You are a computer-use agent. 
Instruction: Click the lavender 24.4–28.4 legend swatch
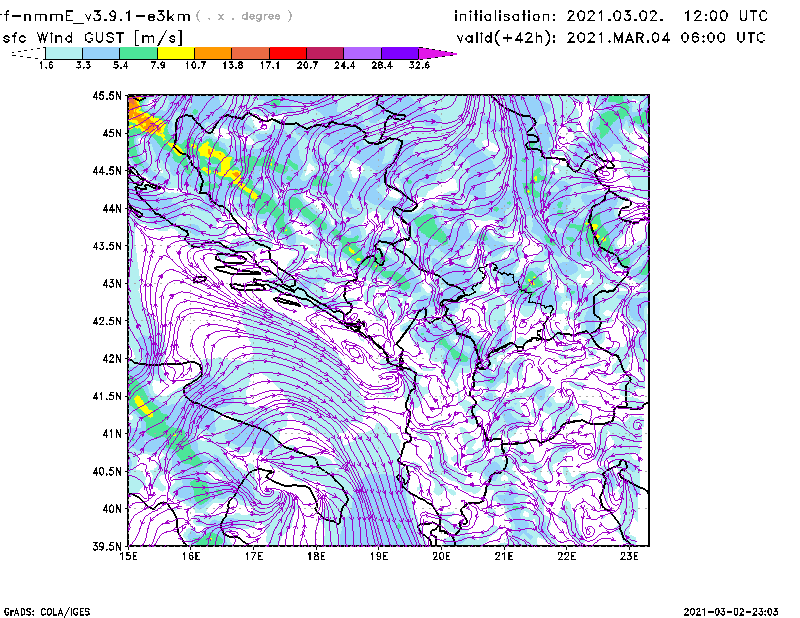pos(363,53)
